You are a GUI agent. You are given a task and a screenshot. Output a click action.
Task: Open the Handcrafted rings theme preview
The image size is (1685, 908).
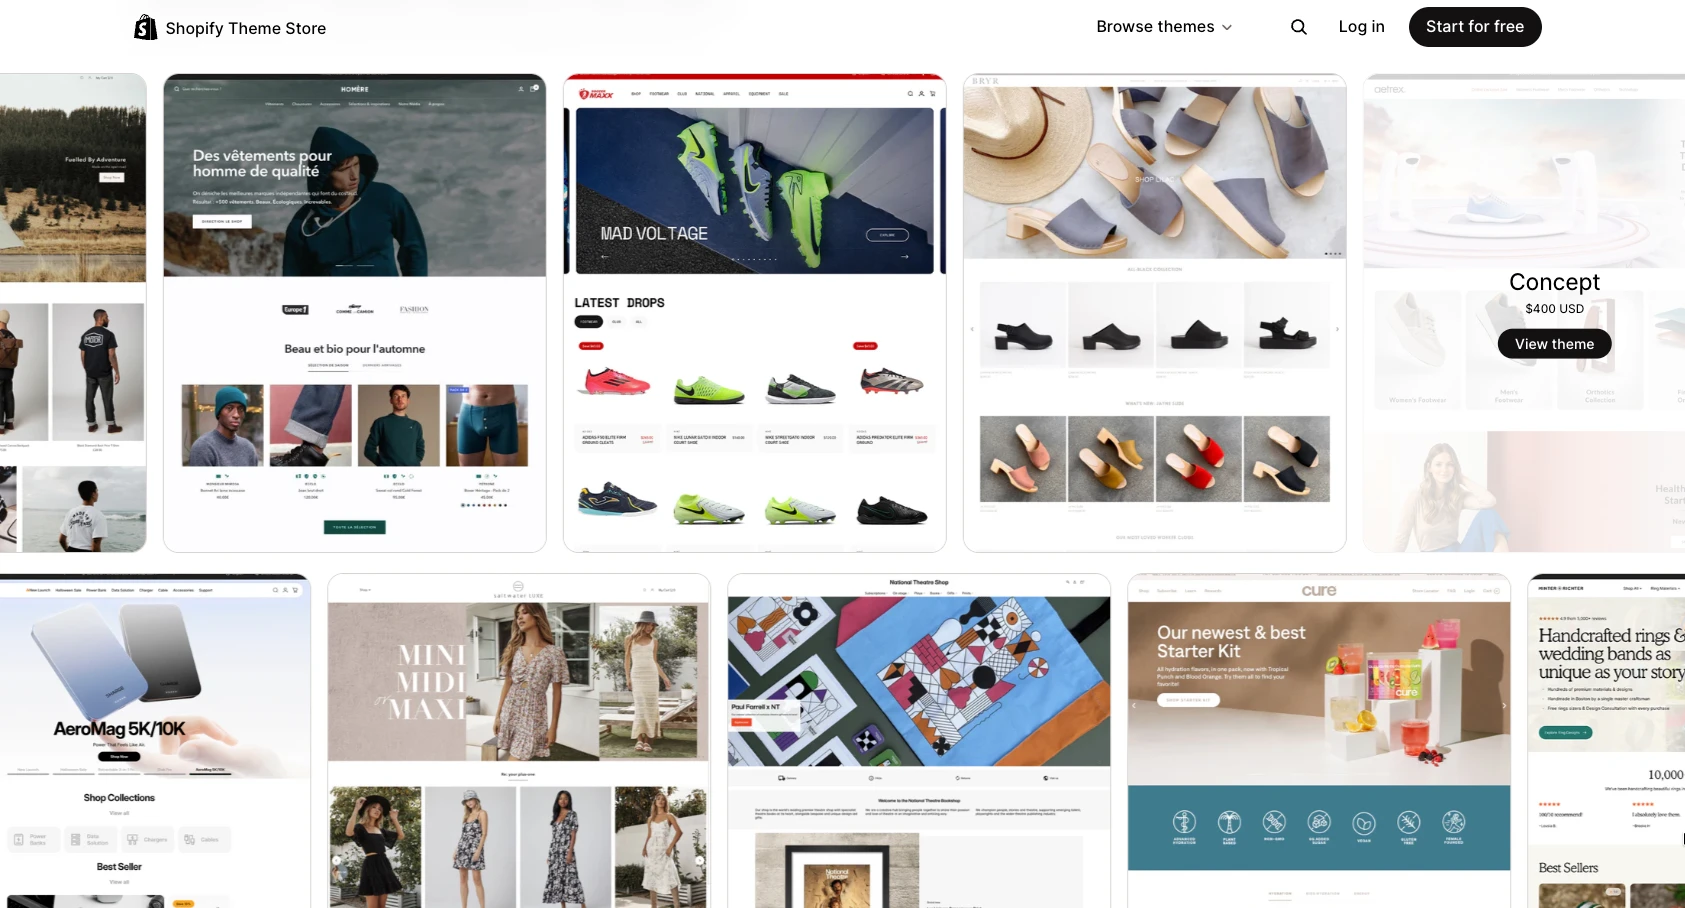click(x=1606, y=741)
